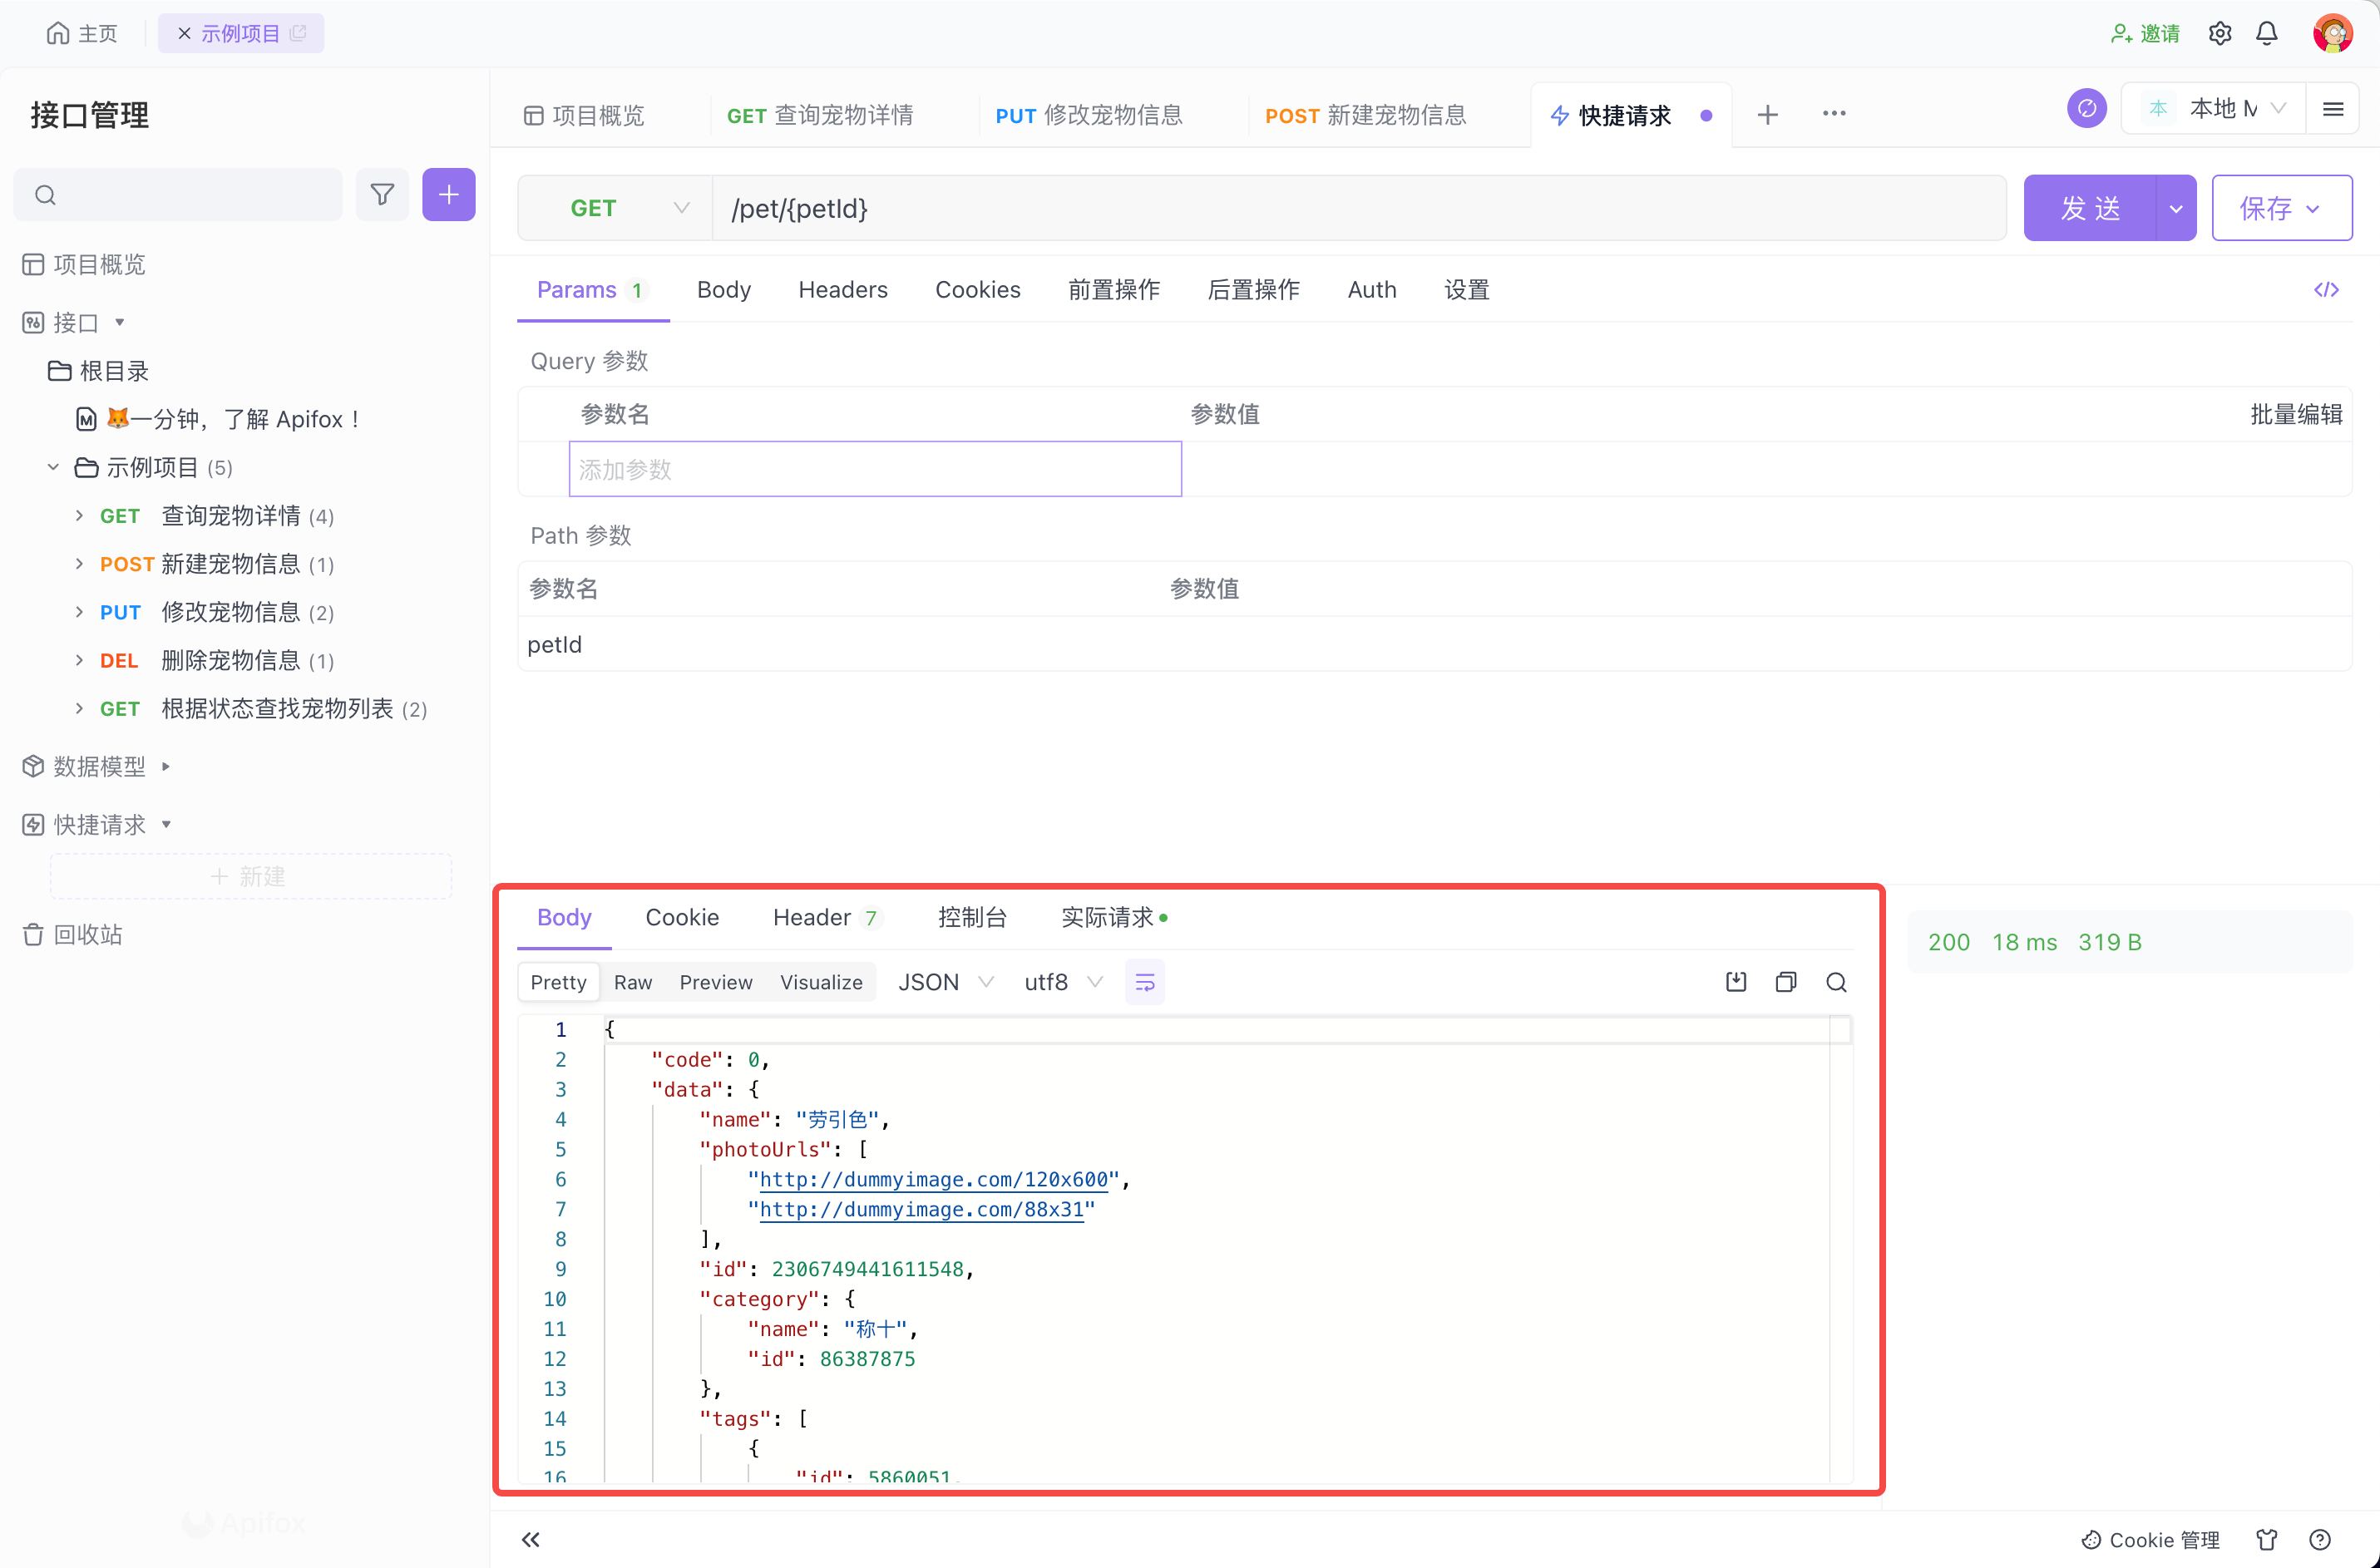The image size is (2380, 1568).
Task: Click the purple plus add-new button
Action: coord(448,195)
